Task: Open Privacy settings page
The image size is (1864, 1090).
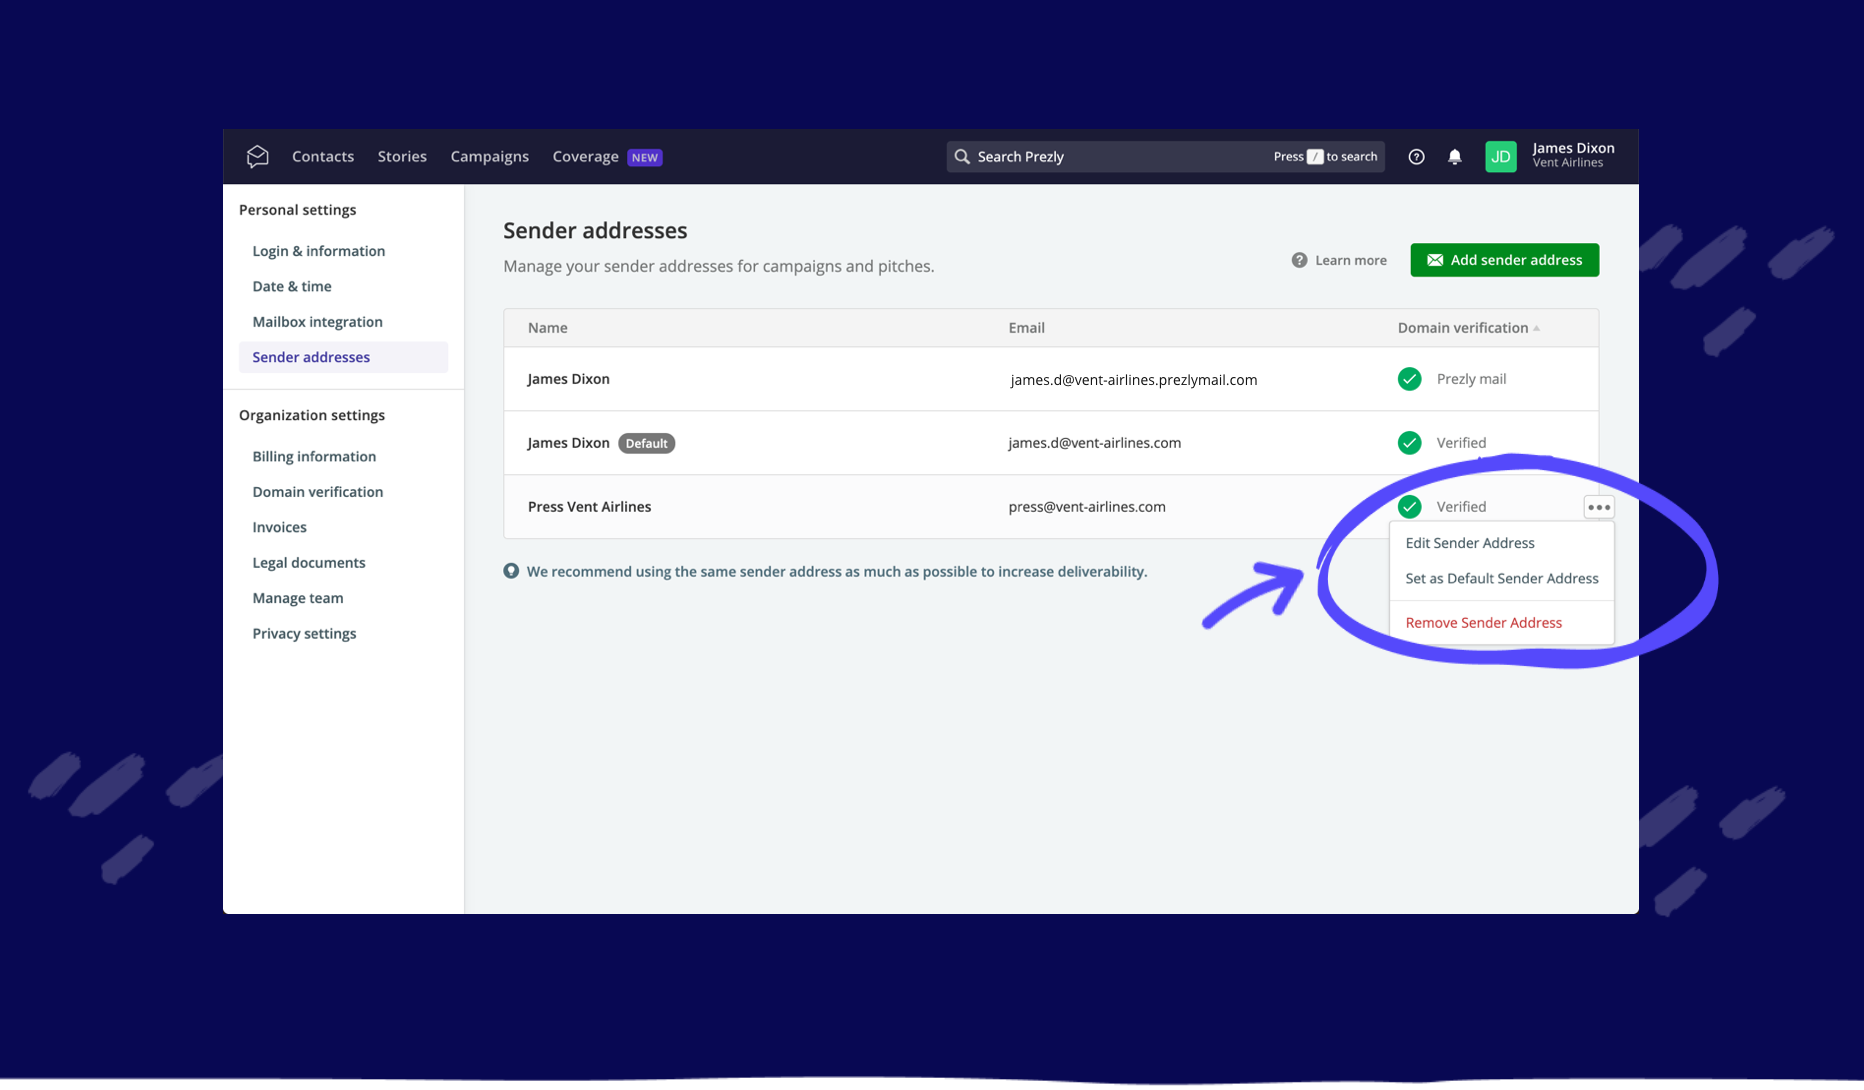Action: (x=304, y=634)
